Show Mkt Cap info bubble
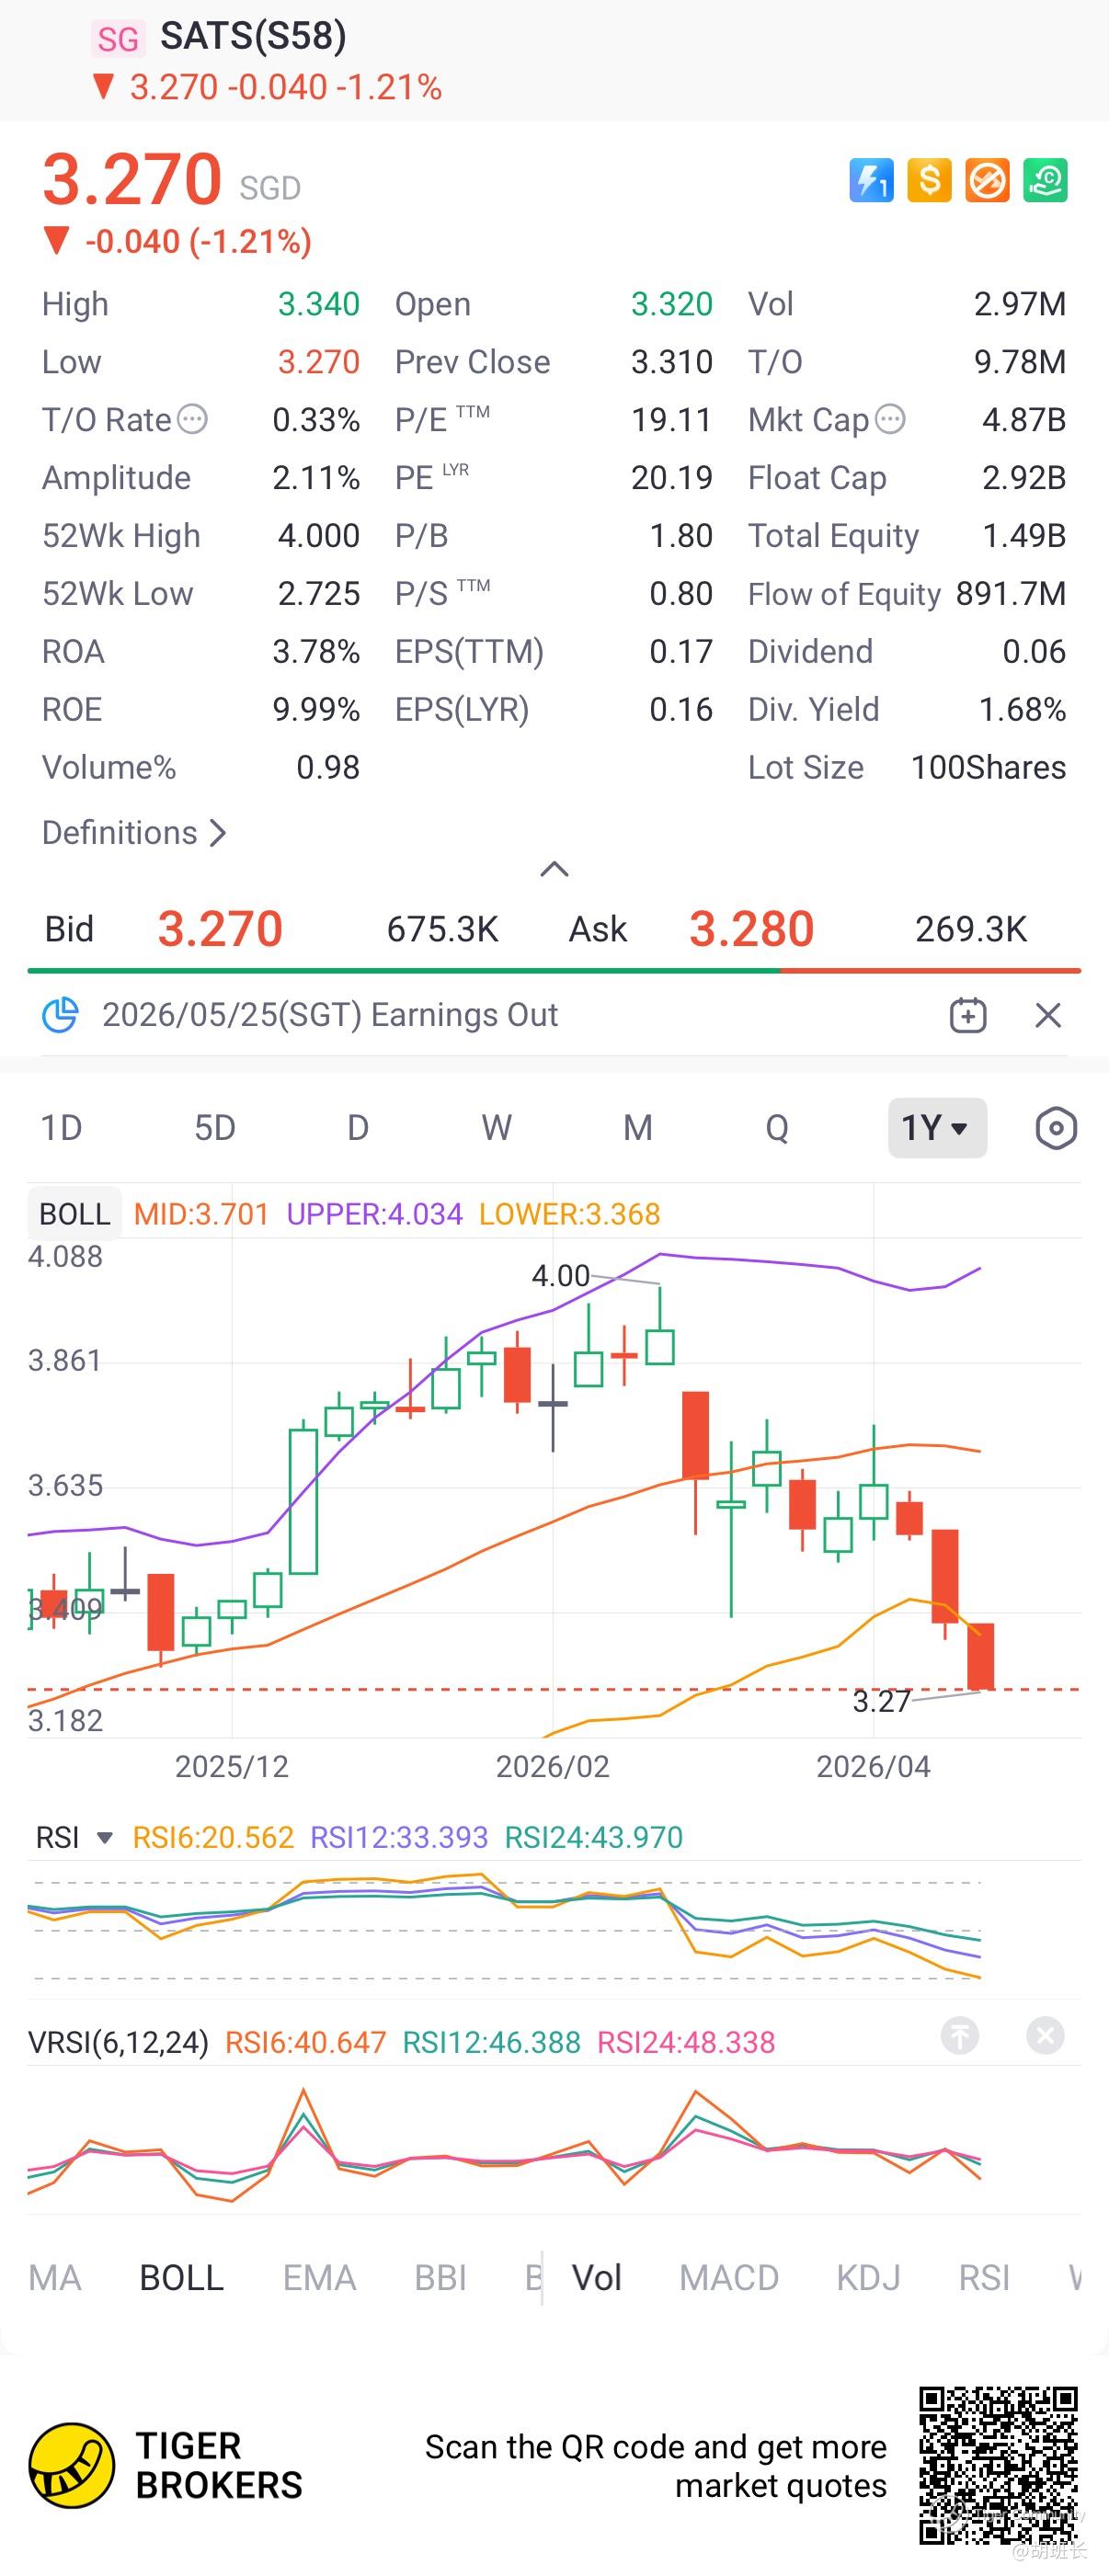Screen dimensions: 1109x2576 click(x=890, y=419)
